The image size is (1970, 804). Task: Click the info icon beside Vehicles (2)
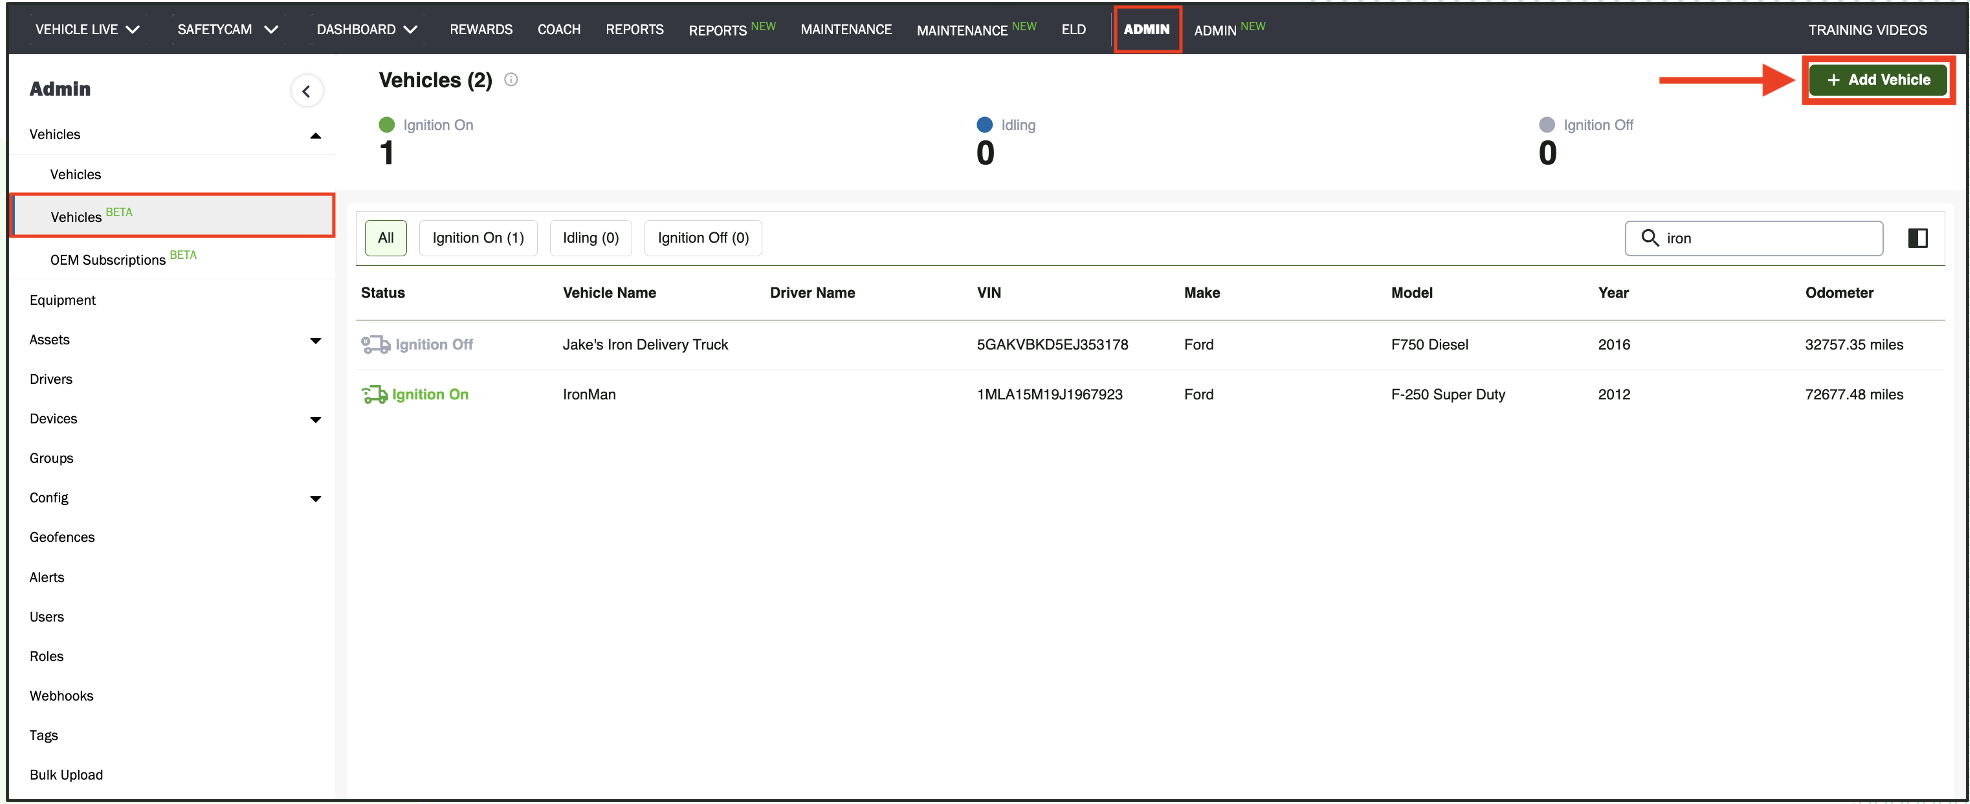click(511, 80)
